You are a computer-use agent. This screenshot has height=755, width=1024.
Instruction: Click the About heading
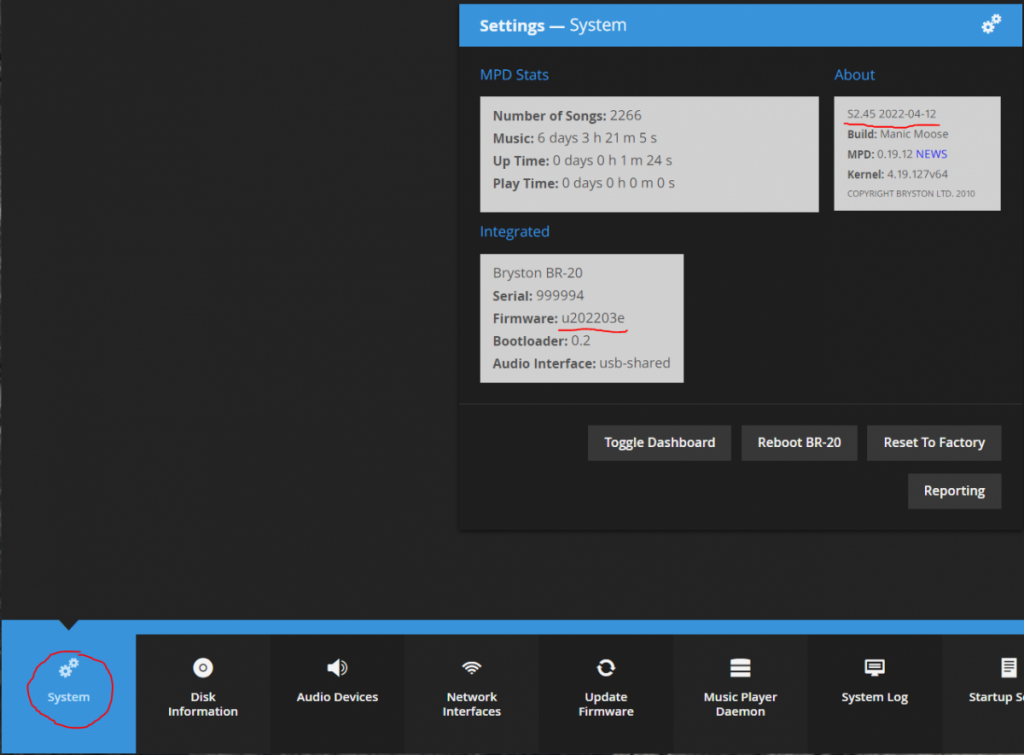[854, 74]
